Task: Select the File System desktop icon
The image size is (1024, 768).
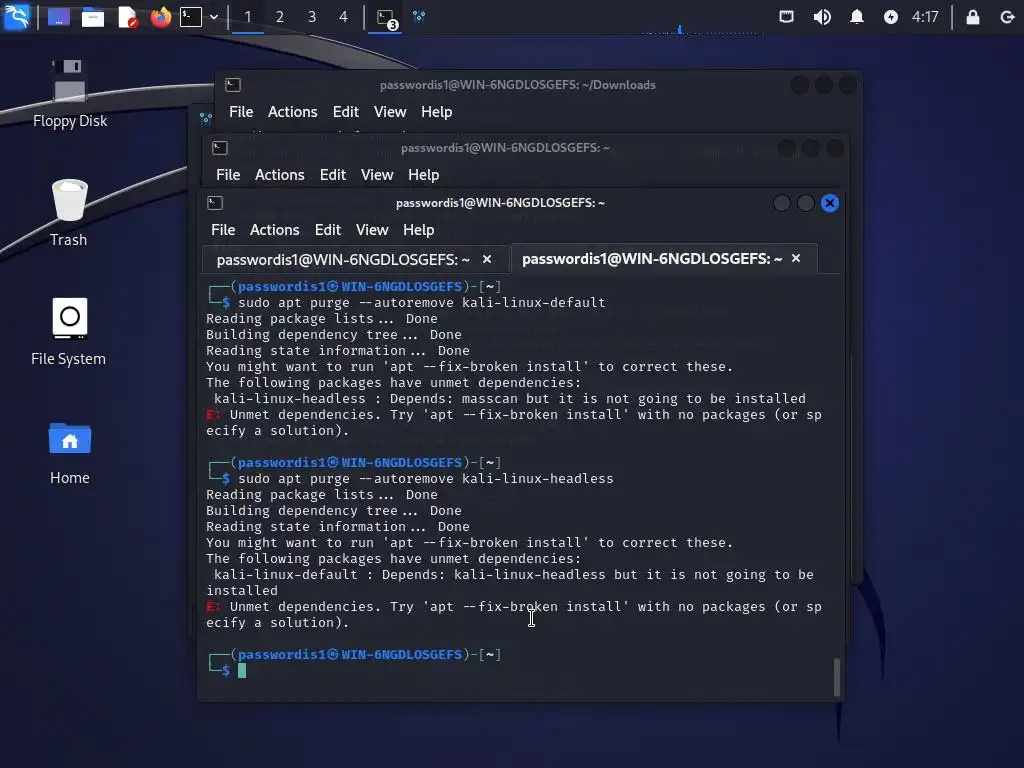Action: click(x=69, y=332)
